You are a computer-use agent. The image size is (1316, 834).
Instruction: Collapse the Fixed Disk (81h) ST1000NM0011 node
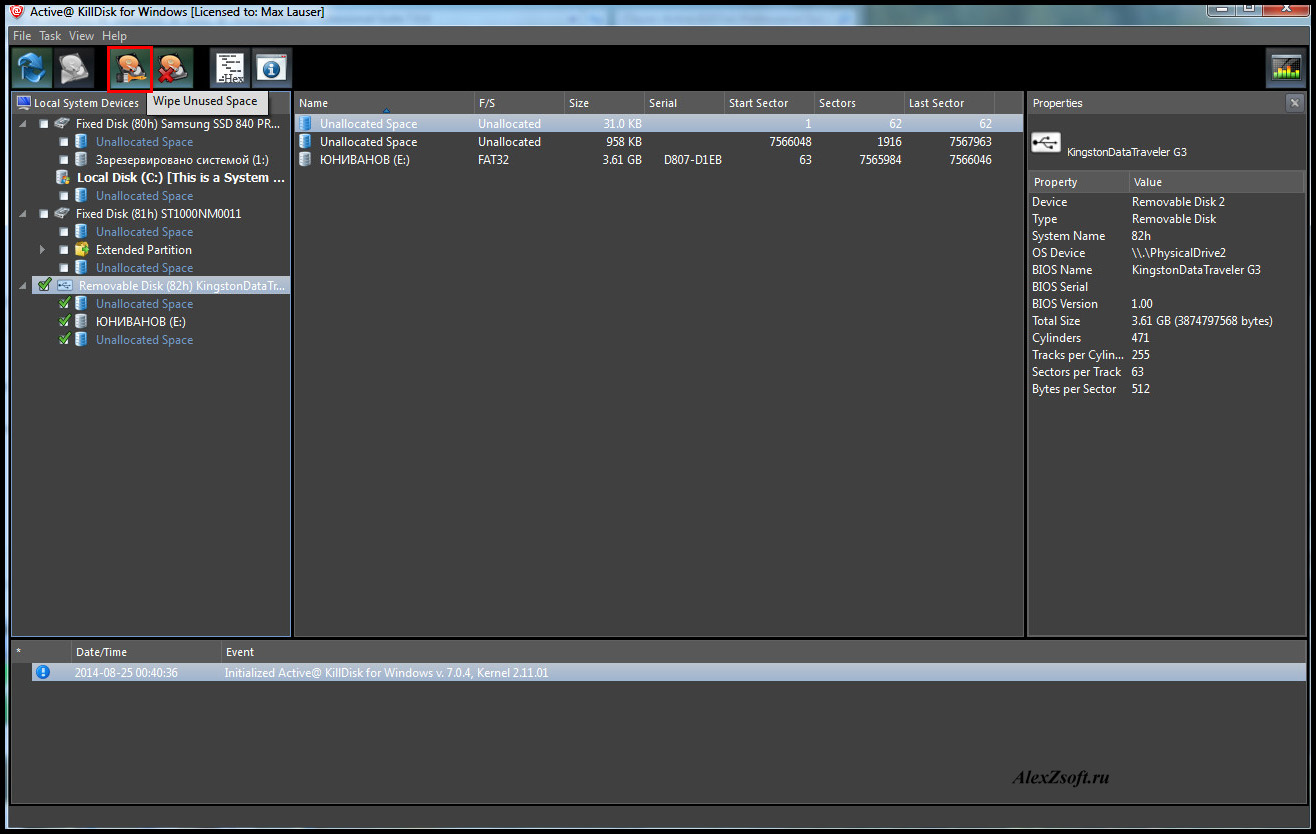coord(23,214)
